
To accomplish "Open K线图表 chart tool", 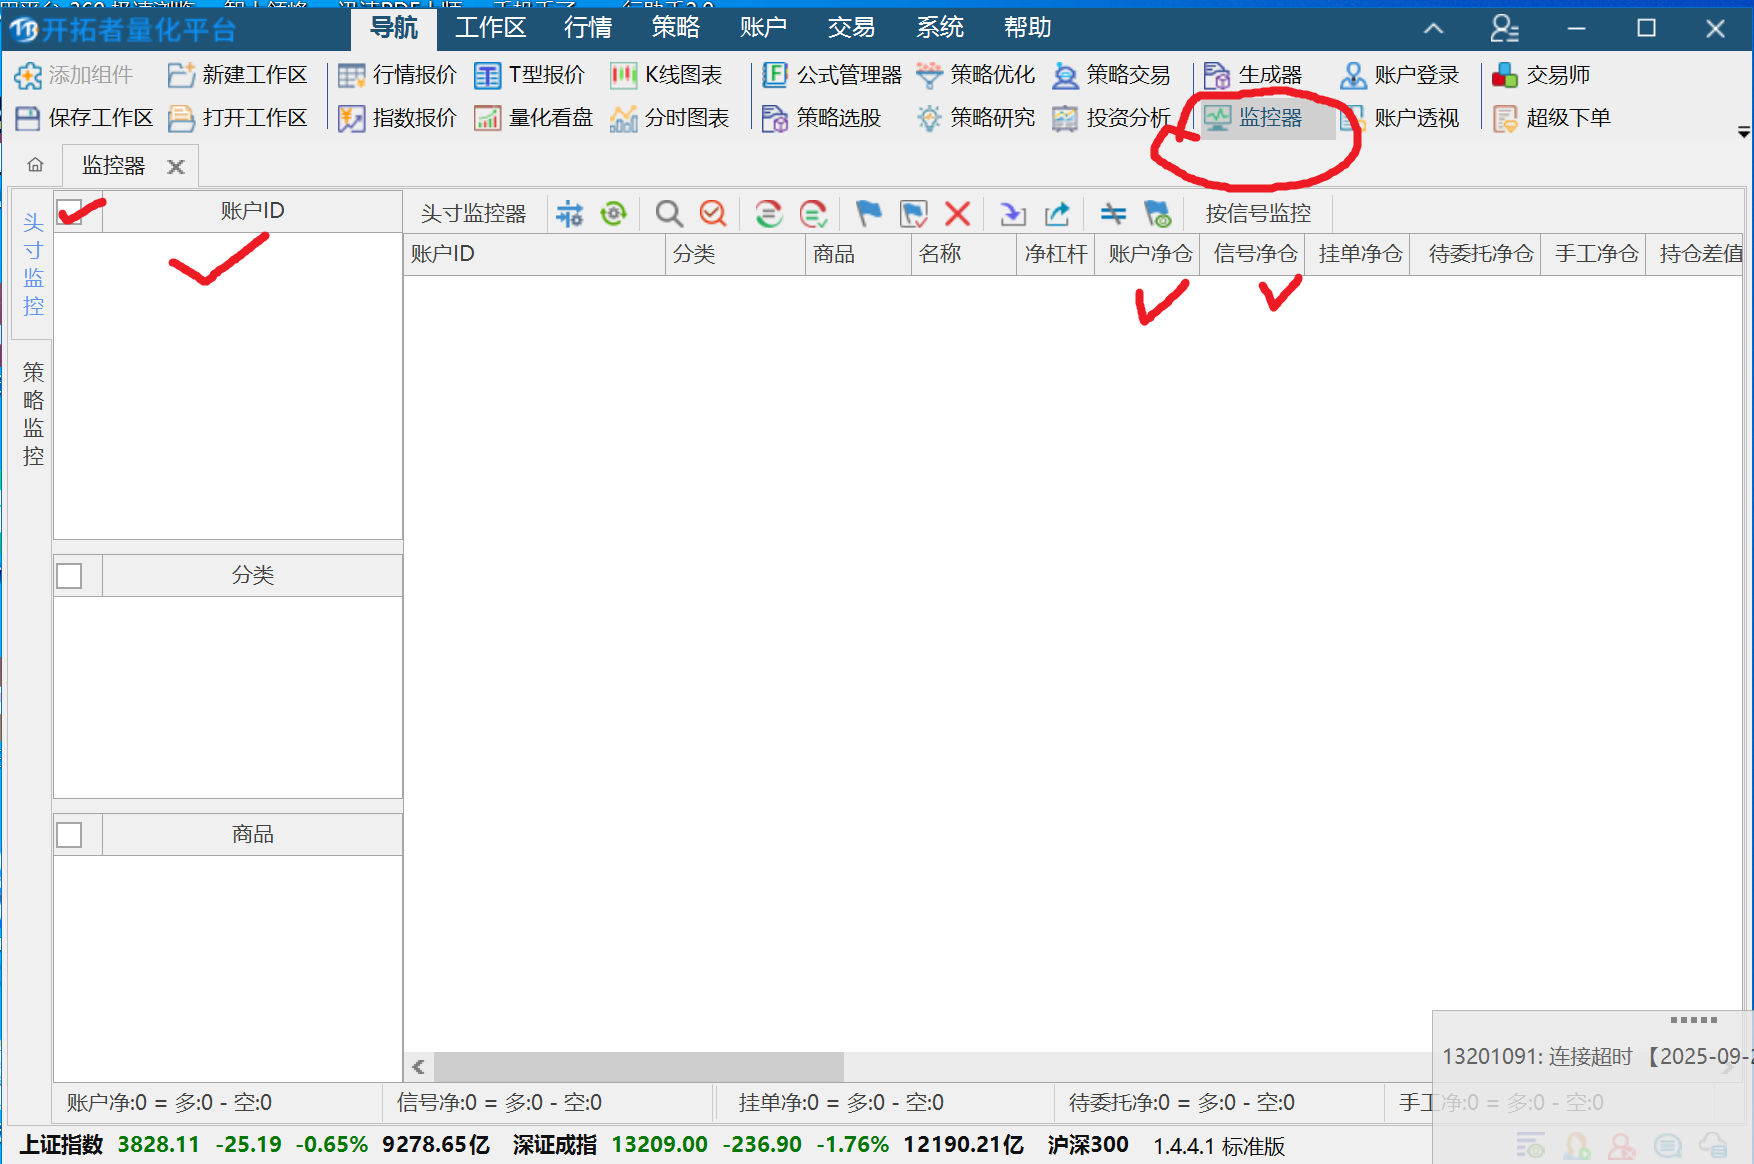I will tap(667, 75).
